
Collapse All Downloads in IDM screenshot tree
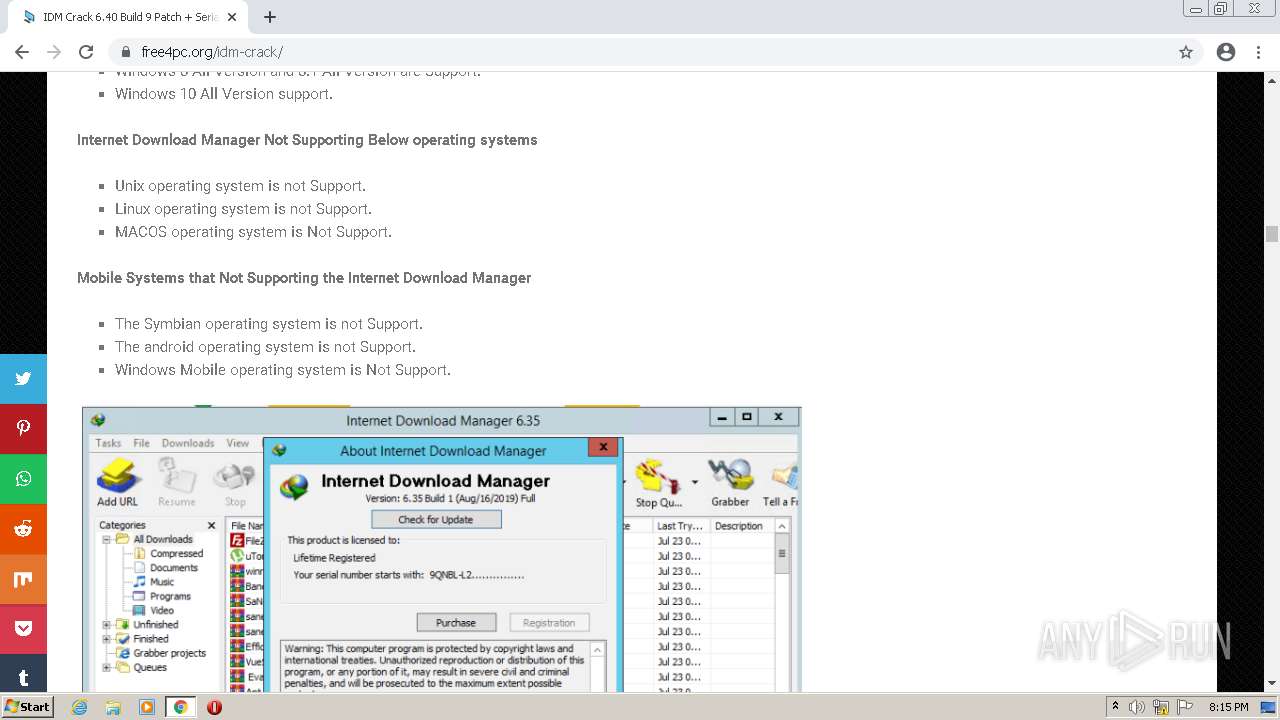tap(106, 539)
